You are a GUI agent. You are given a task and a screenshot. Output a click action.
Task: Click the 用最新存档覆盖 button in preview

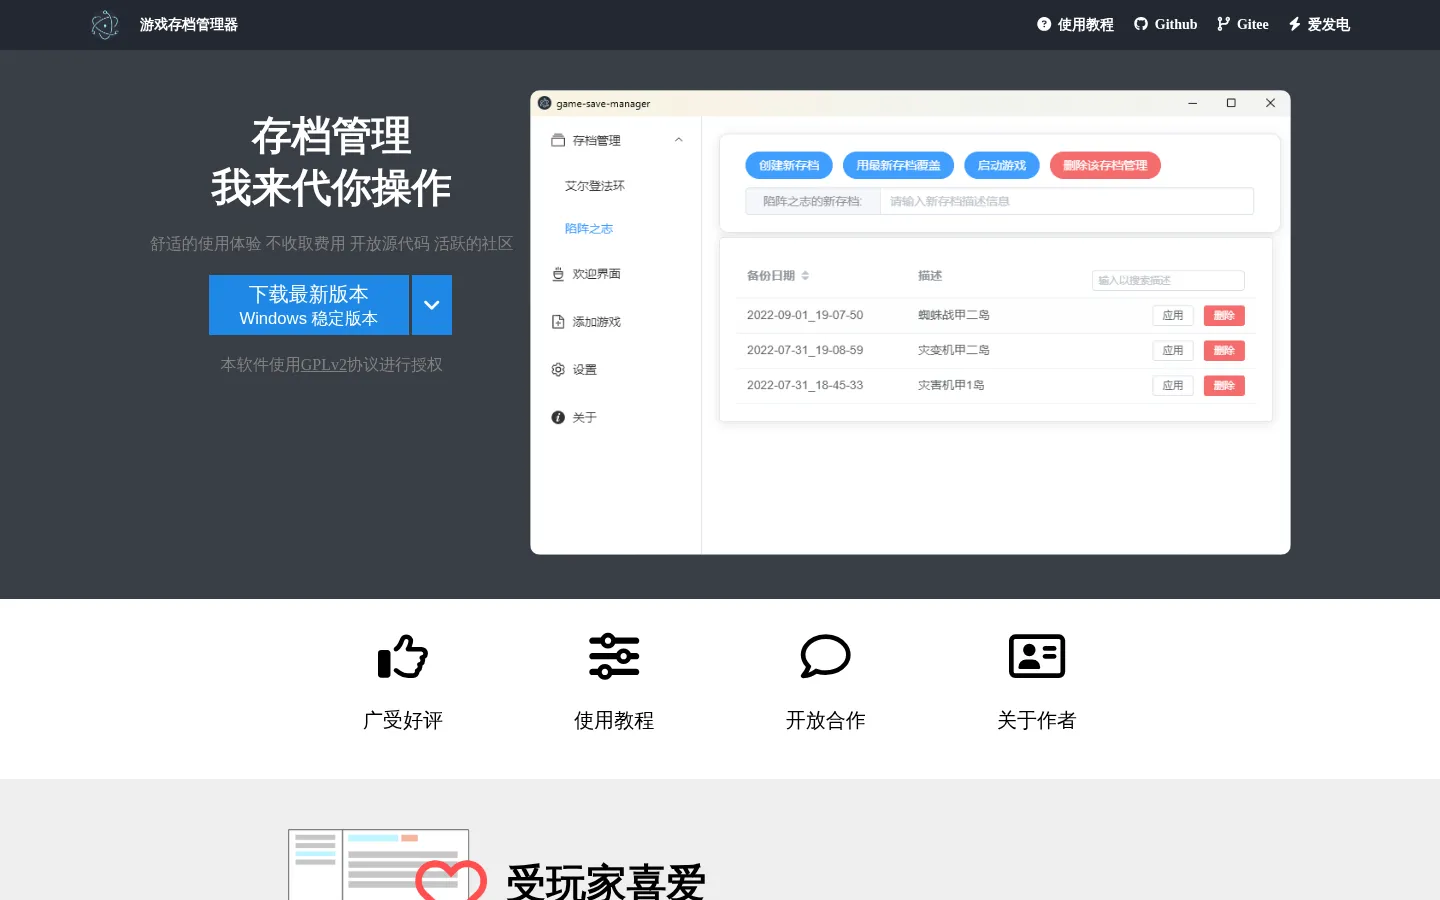[898, 166]
